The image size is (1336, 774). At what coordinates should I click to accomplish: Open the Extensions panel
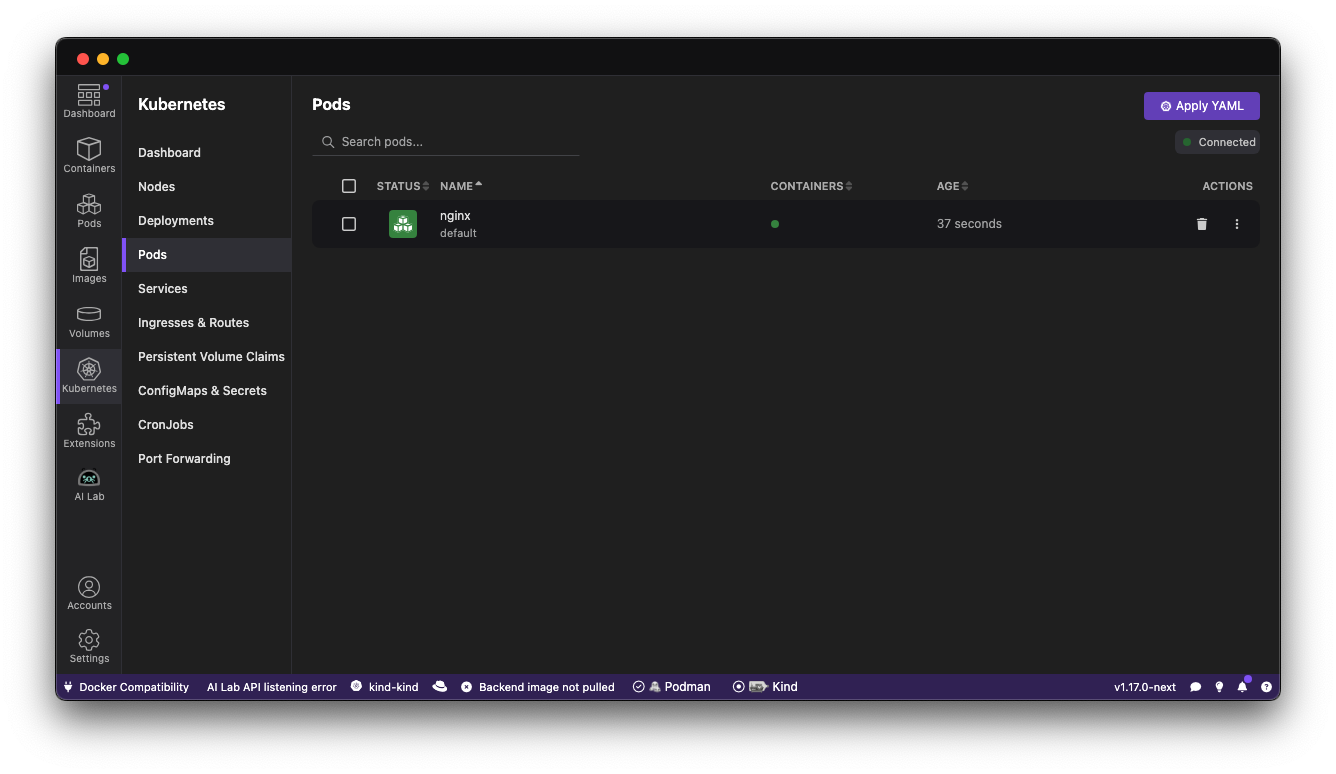(x=88, y=429)
